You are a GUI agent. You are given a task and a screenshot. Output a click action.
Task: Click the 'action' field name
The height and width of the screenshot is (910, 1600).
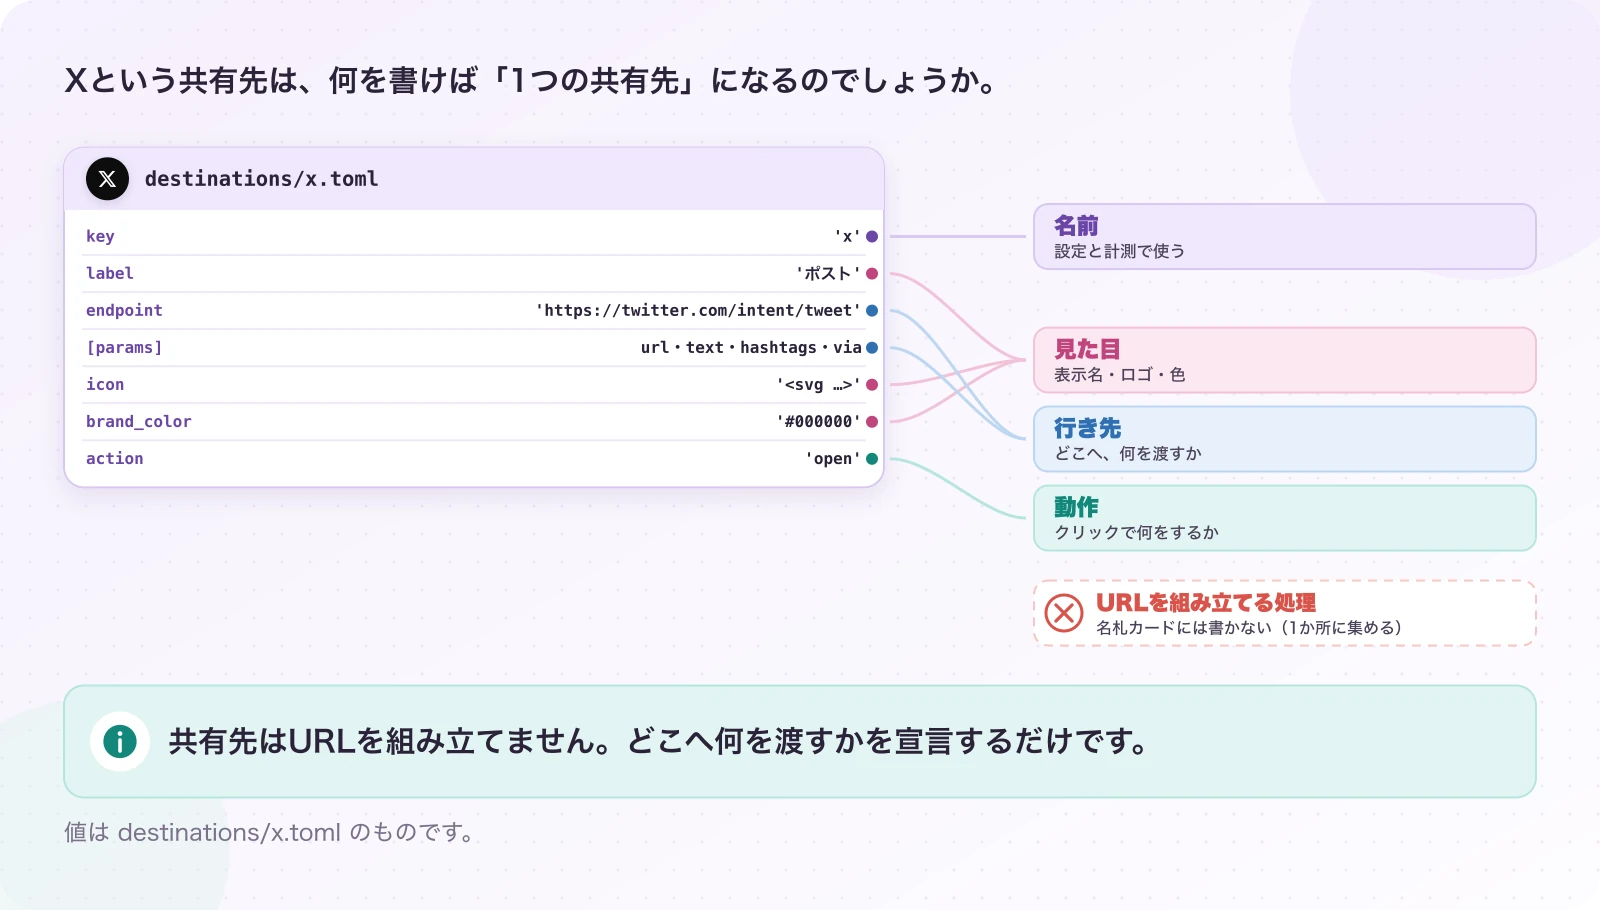[115, 459]
